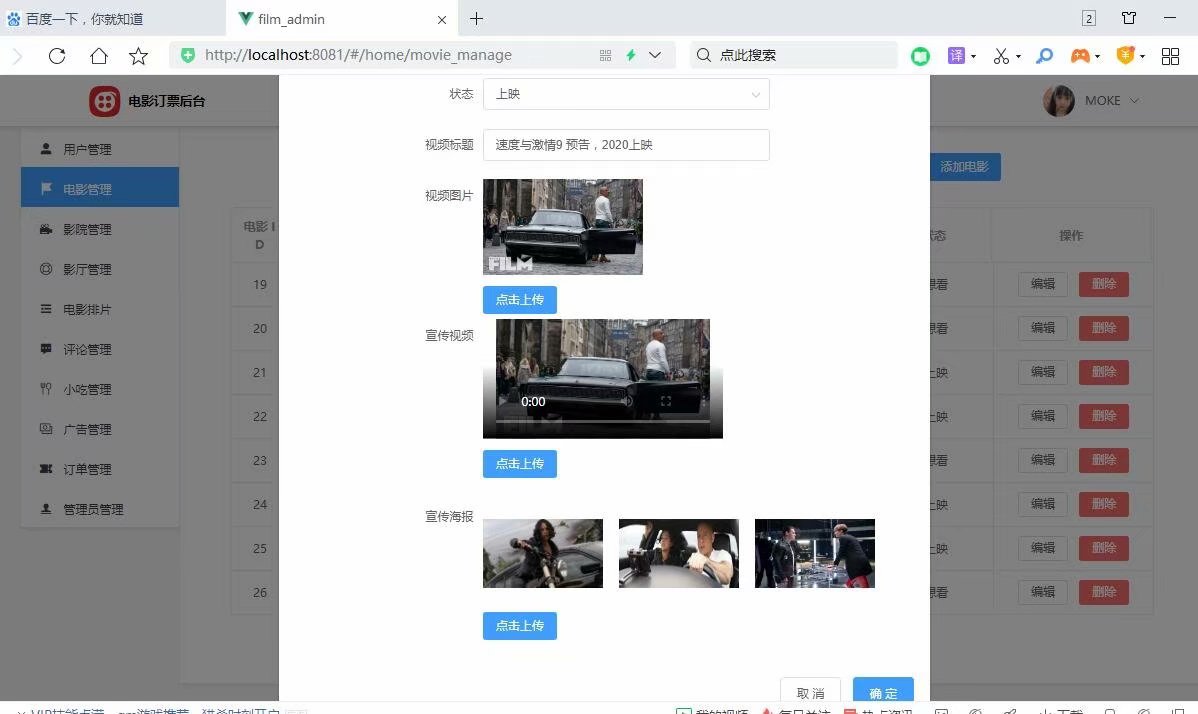Click the browser search box 点此搜索

click(794, 55)
